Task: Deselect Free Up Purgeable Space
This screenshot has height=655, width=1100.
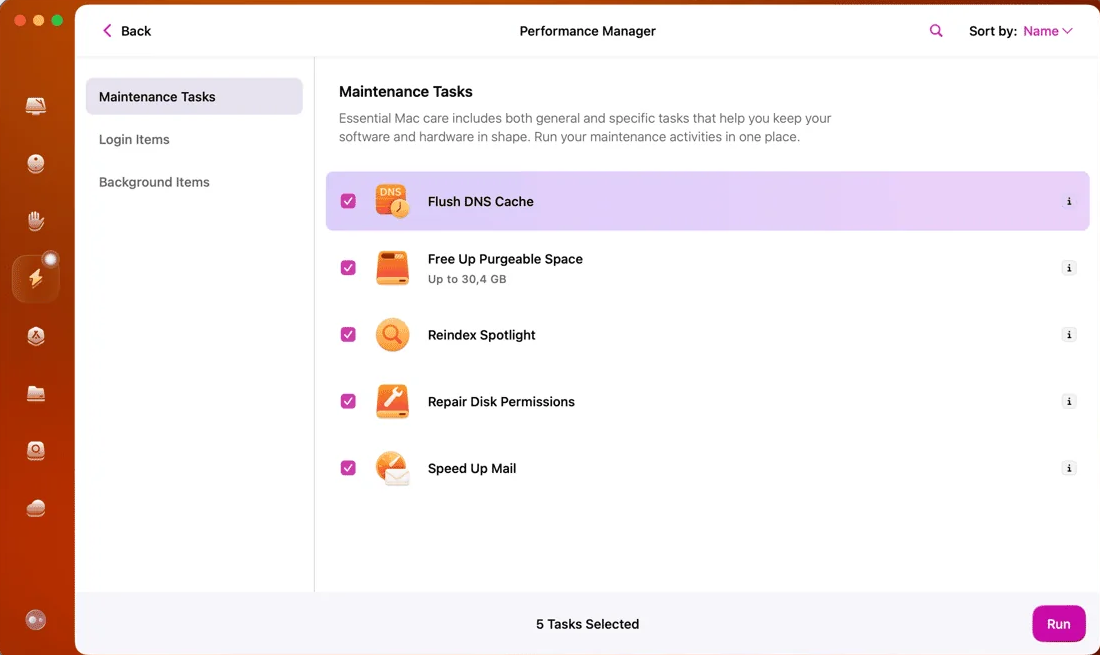Action: click(348, 267)
